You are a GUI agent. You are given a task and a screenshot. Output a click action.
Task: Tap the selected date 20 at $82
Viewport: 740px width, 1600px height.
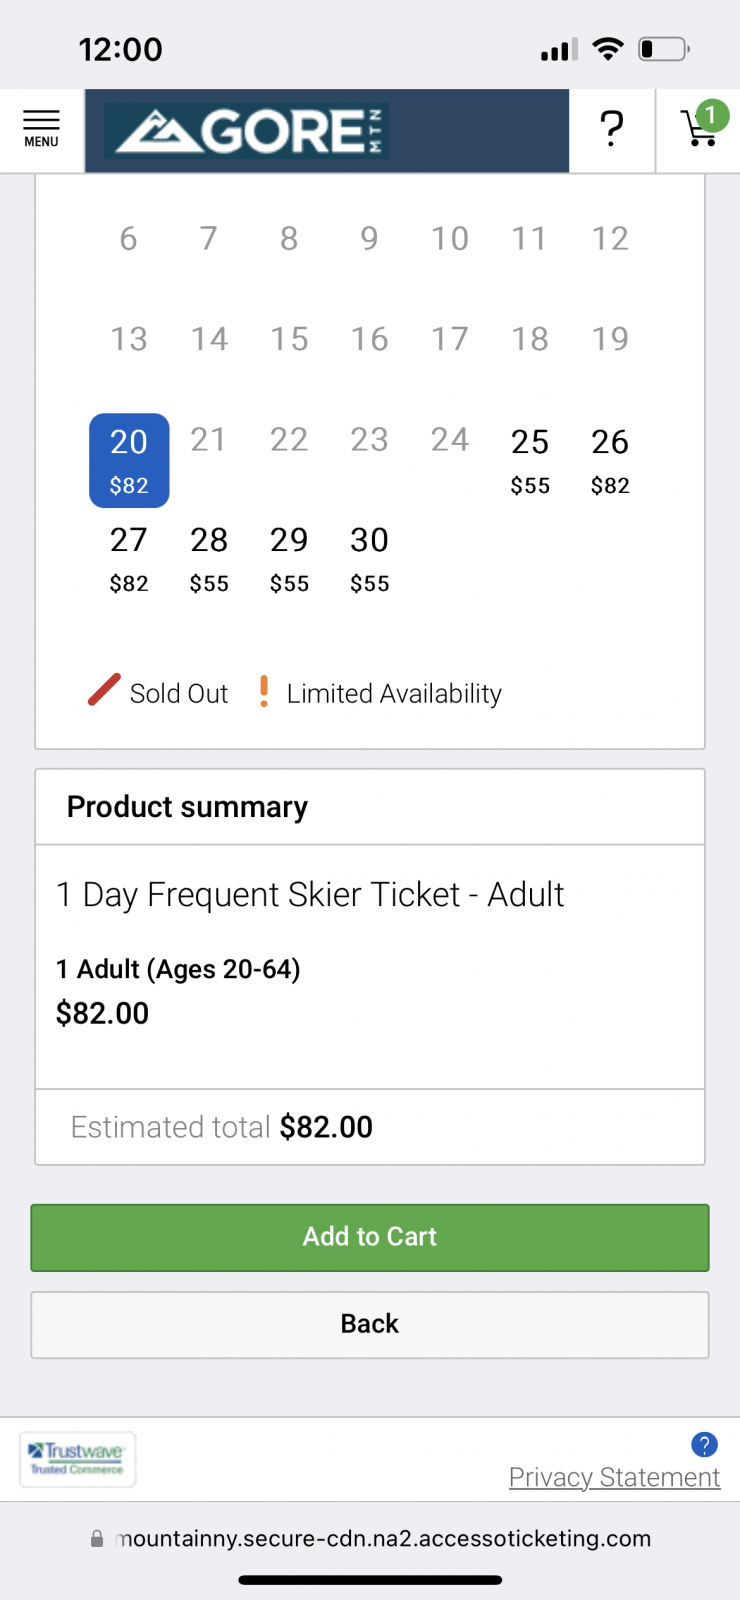(x=129, y=460)
